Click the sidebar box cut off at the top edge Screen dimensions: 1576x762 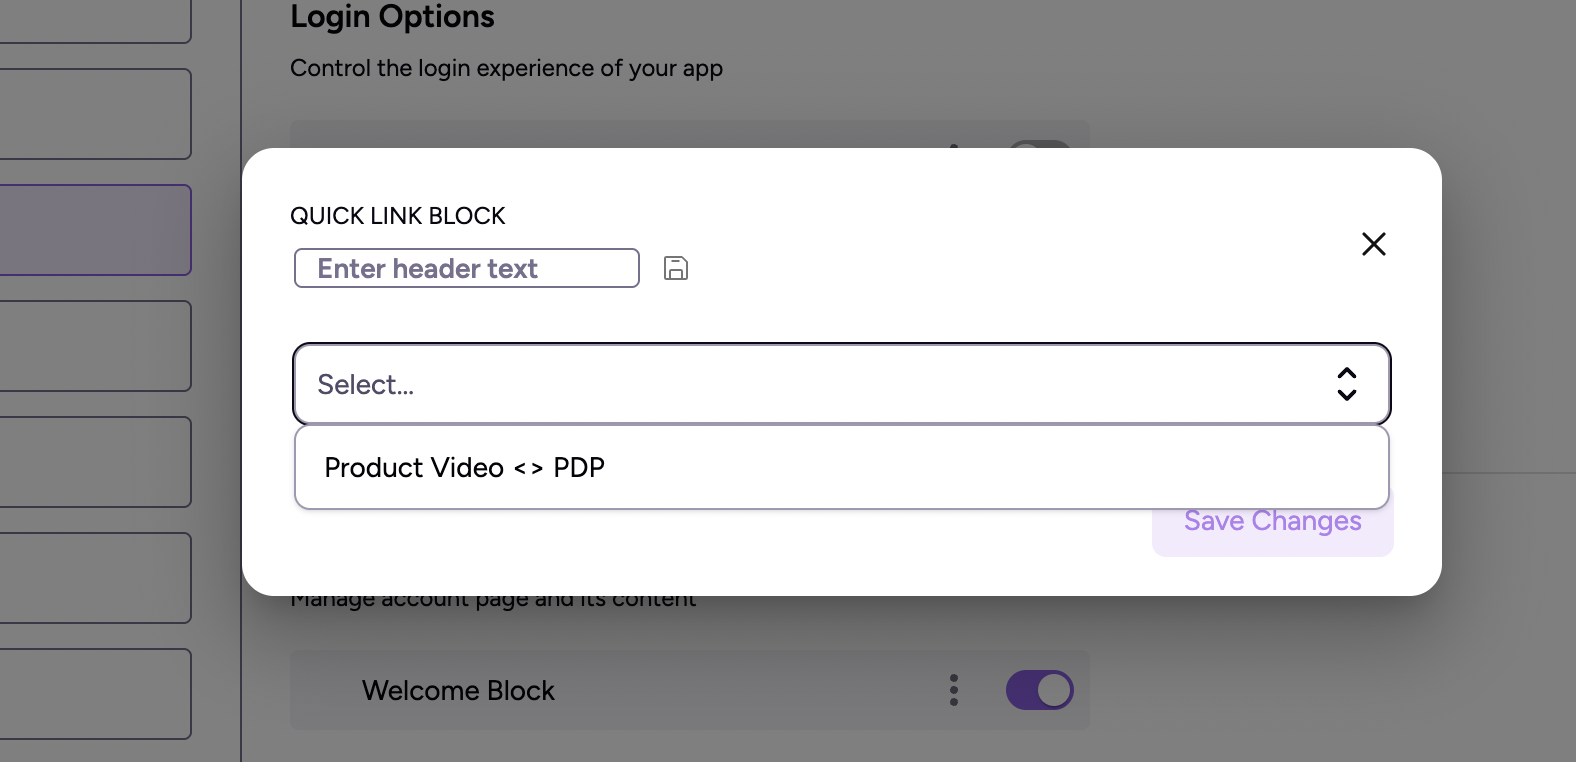(x=95, y=20)
